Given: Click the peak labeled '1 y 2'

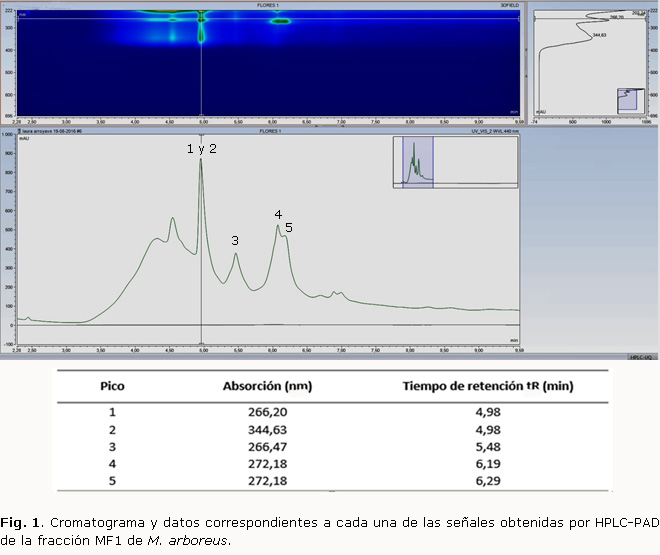Looking at the screenshot, I should [x=201, y=160].
